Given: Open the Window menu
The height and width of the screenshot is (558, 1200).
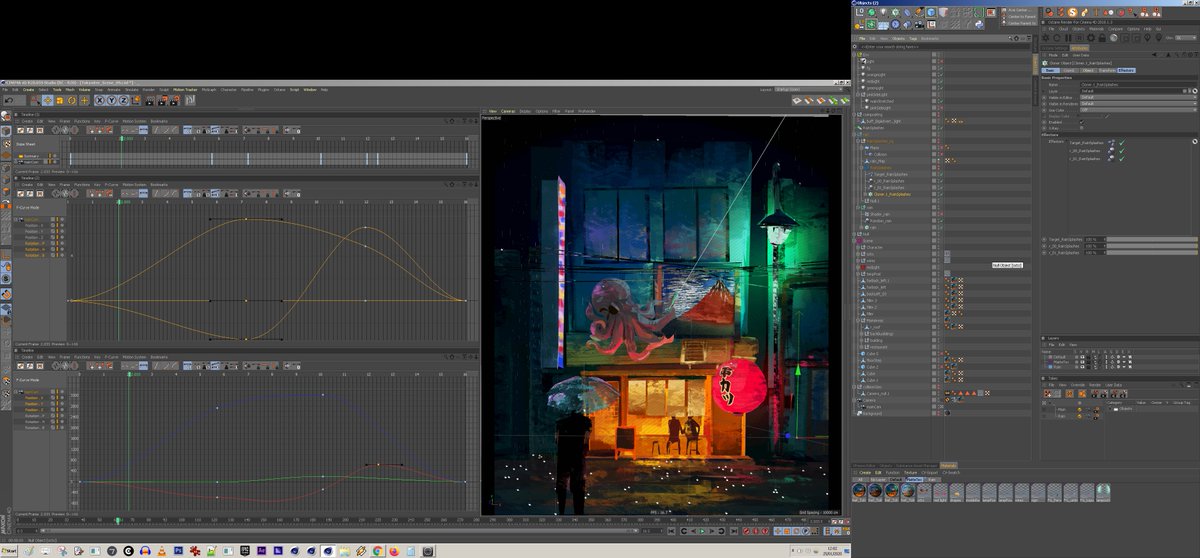Looking at the screenshot, I should tap(309, 90).
